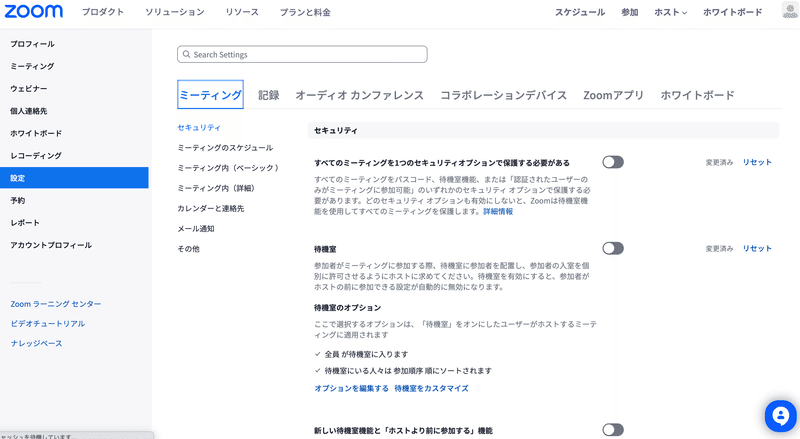Toggle 新しい待機室機能と「ホストより前に参加する」 switch

click(613, 430)
